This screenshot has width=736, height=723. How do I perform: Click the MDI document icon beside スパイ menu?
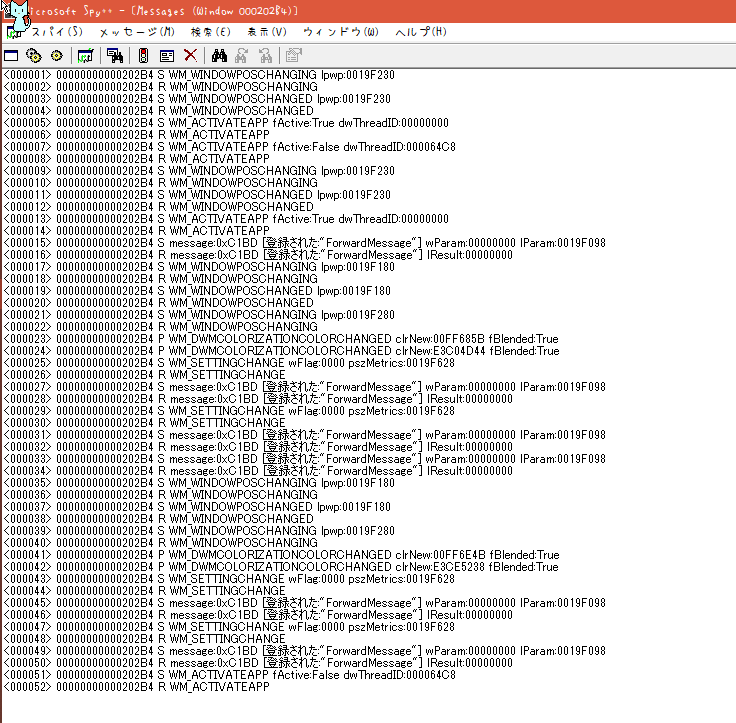14,33
